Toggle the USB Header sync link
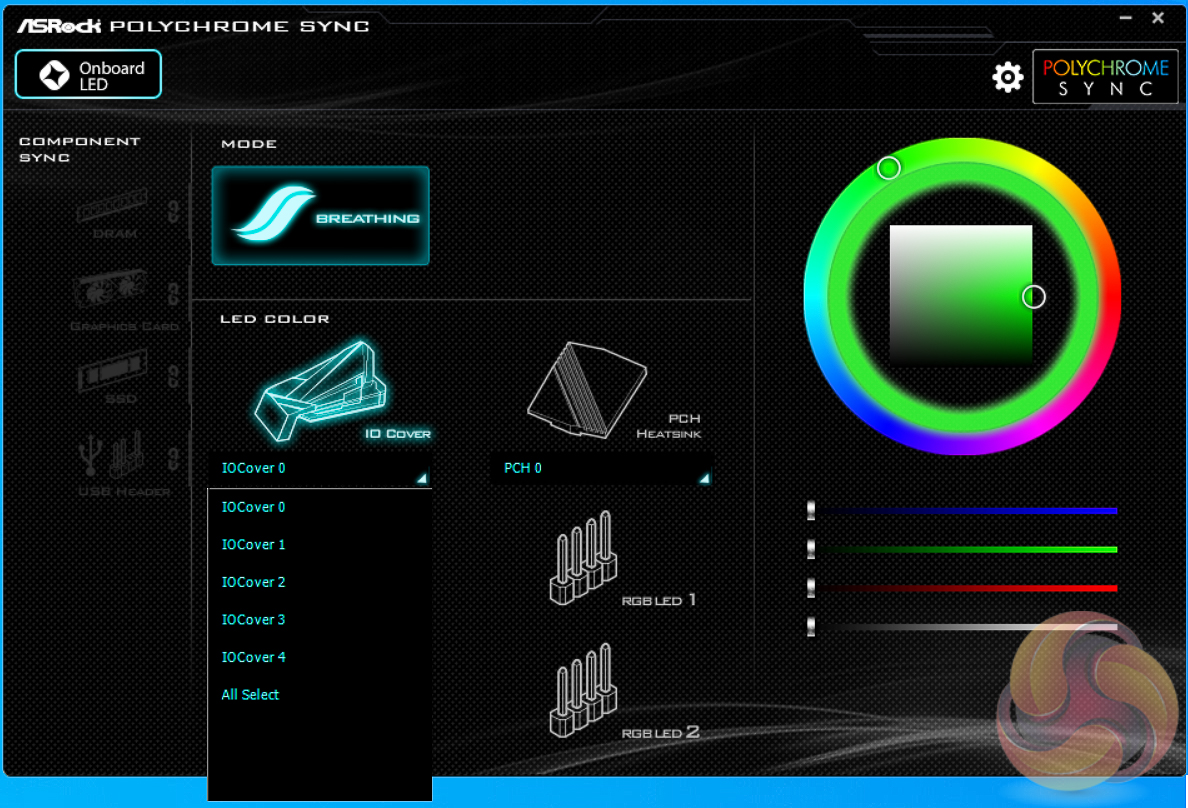The width and height of the screenshot is (1188, 808). click(174, 458)
